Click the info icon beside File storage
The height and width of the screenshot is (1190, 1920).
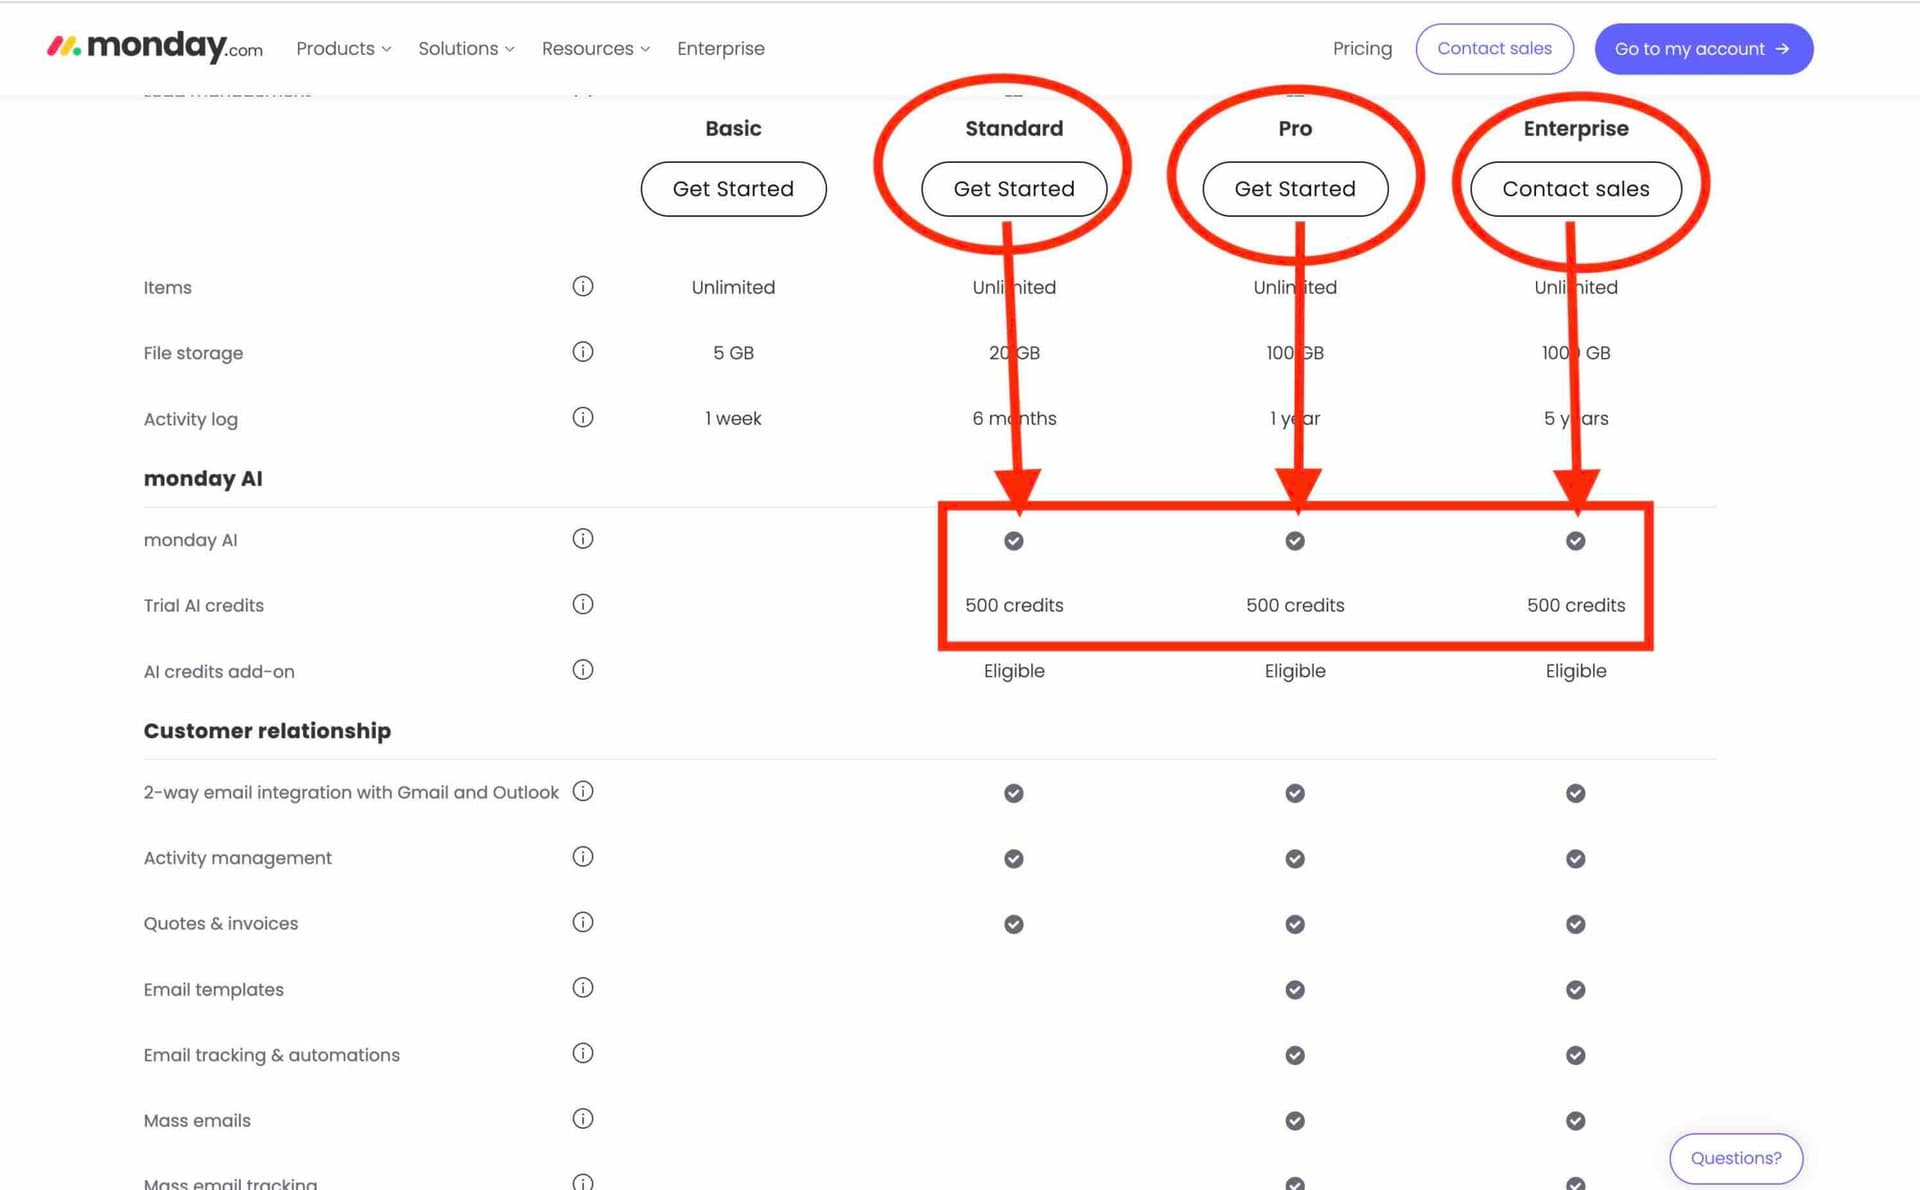tap(583, 352)
